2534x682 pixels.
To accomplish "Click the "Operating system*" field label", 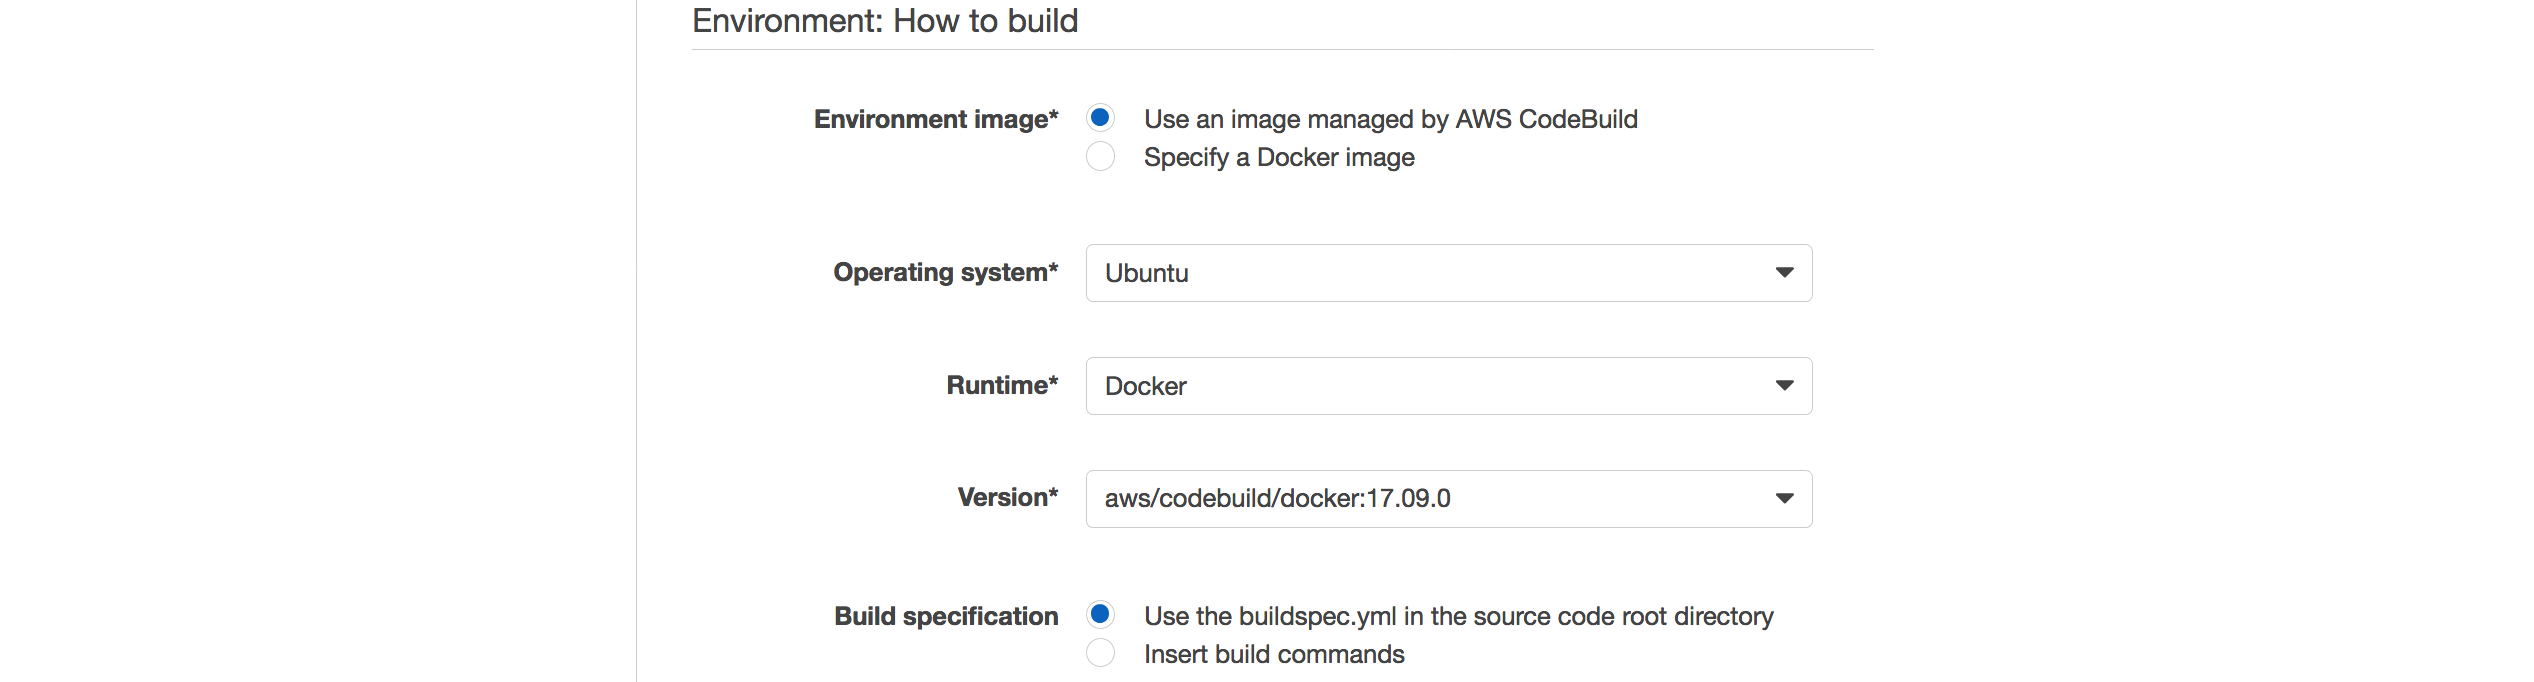I will coord(945,272).
